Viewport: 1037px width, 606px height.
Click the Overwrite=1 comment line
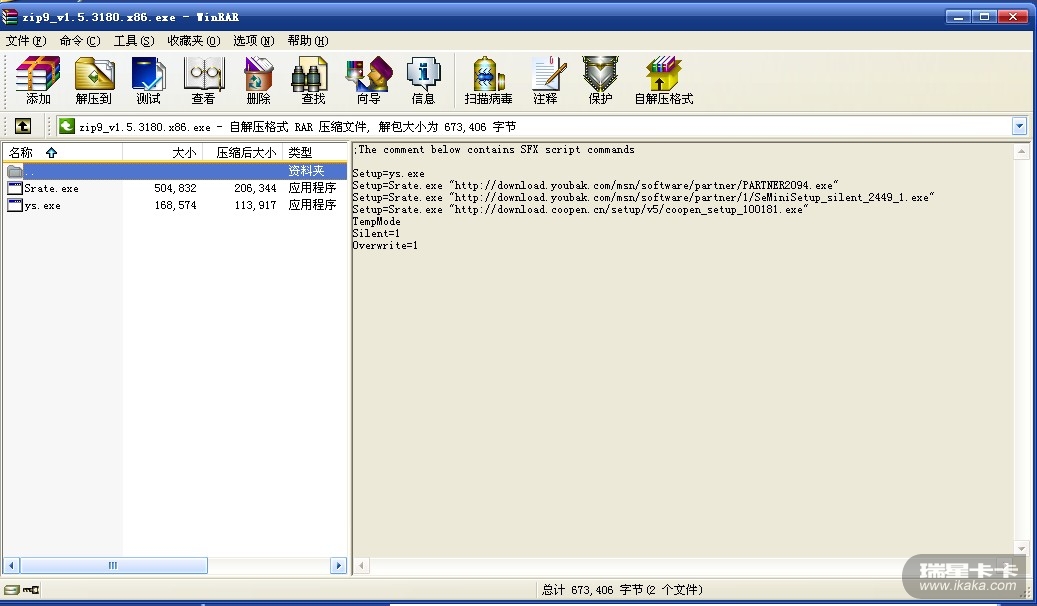click(x=385, y=245)
